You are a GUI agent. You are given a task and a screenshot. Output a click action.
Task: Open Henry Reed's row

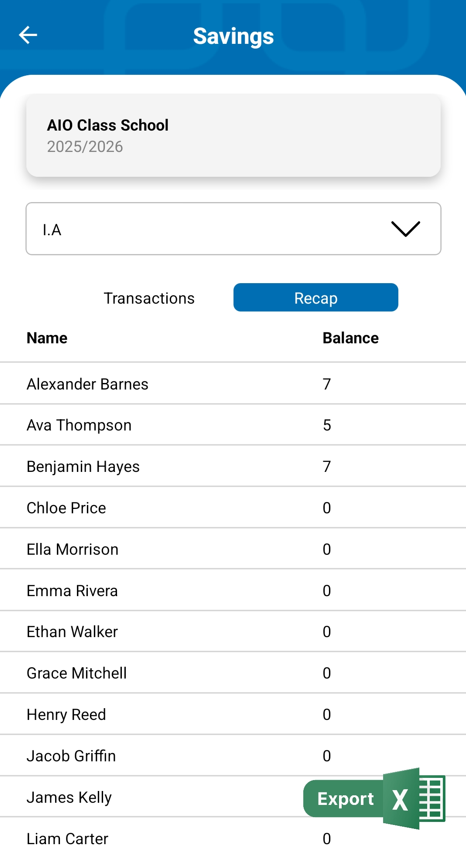tap(233, 714)
